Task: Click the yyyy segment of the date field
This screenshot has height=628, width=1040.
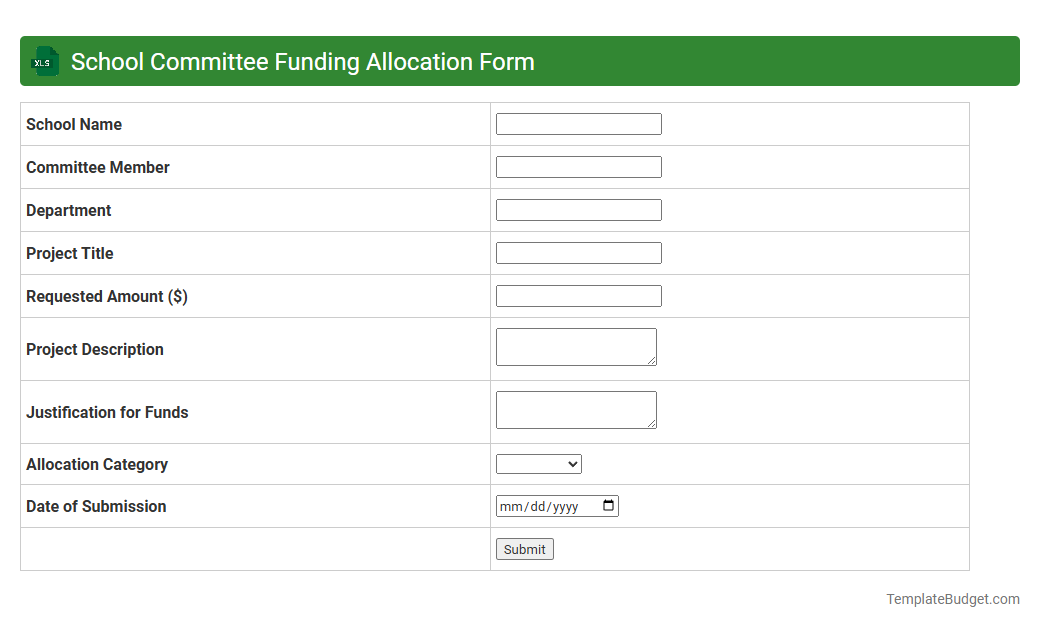Action: tap(566, 506)
